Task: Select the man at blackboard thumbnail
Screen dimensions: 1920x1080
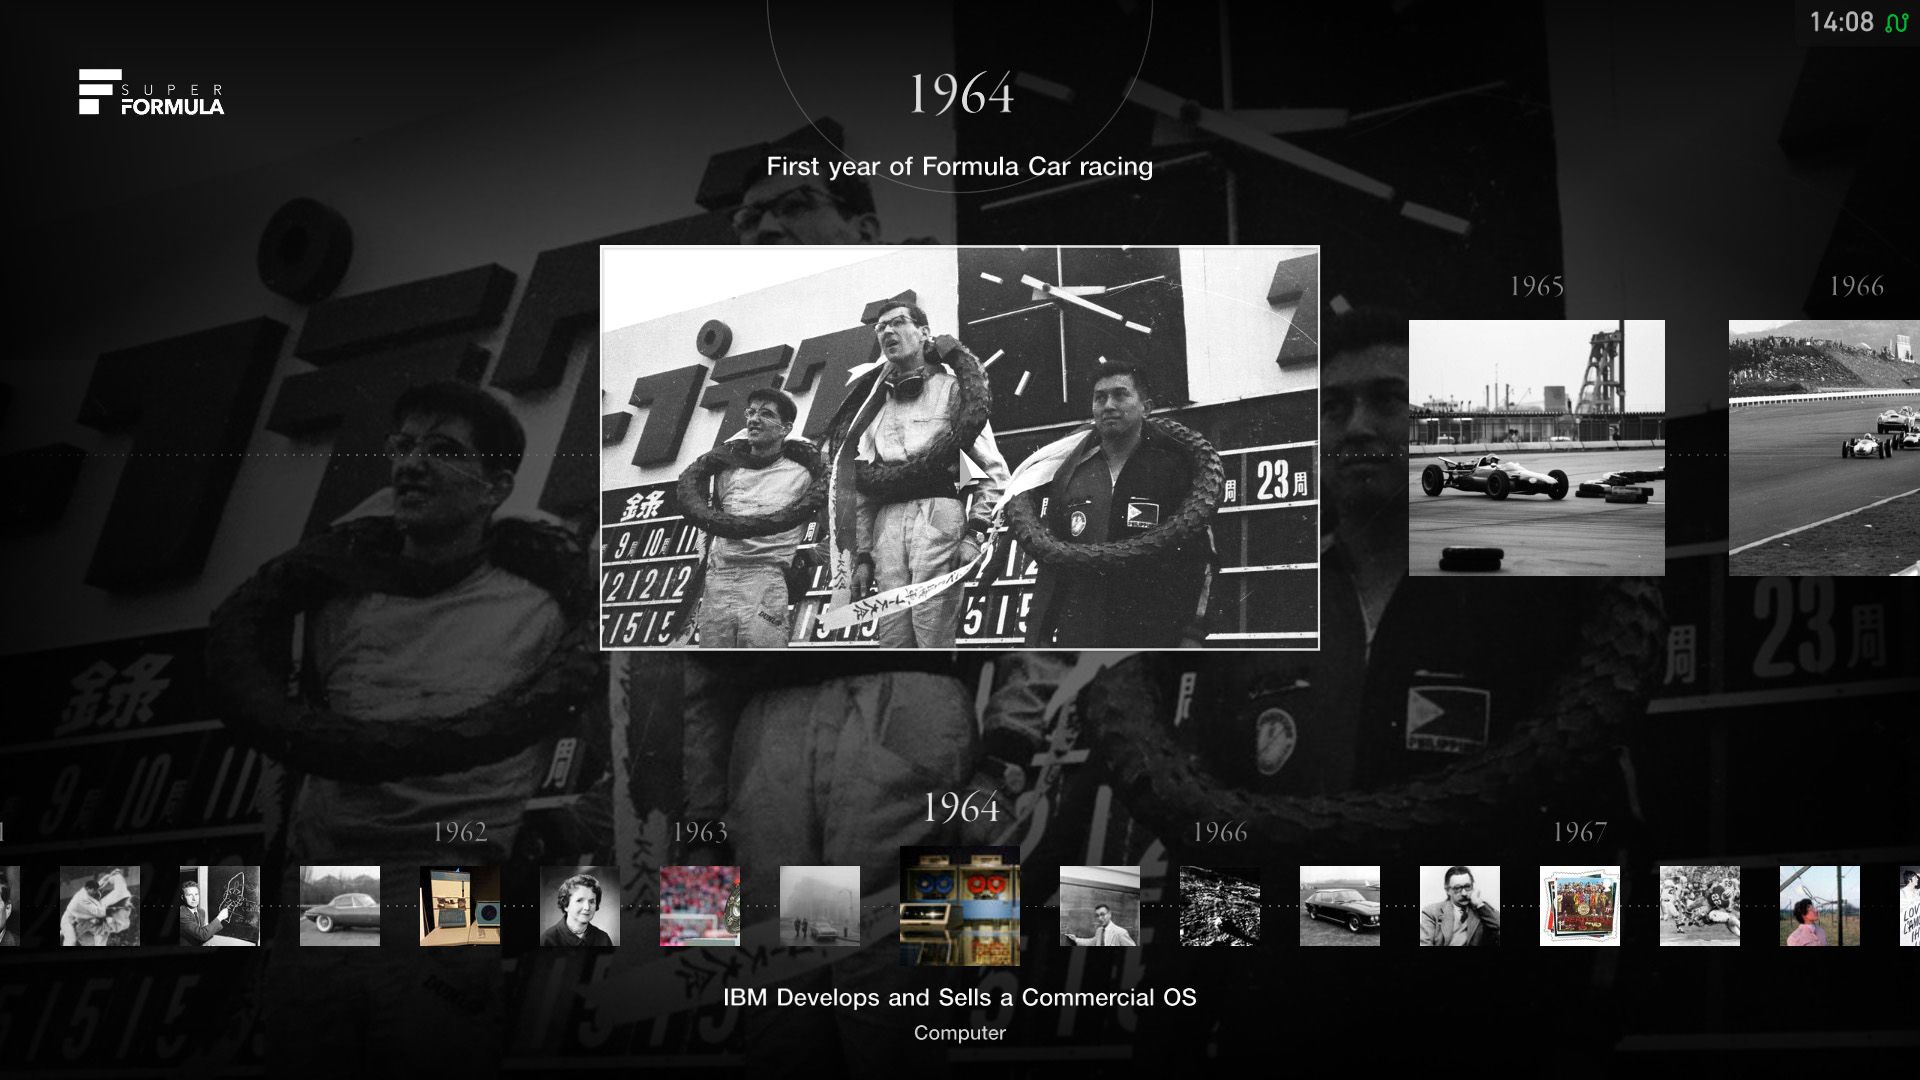Action: (220, 906)
